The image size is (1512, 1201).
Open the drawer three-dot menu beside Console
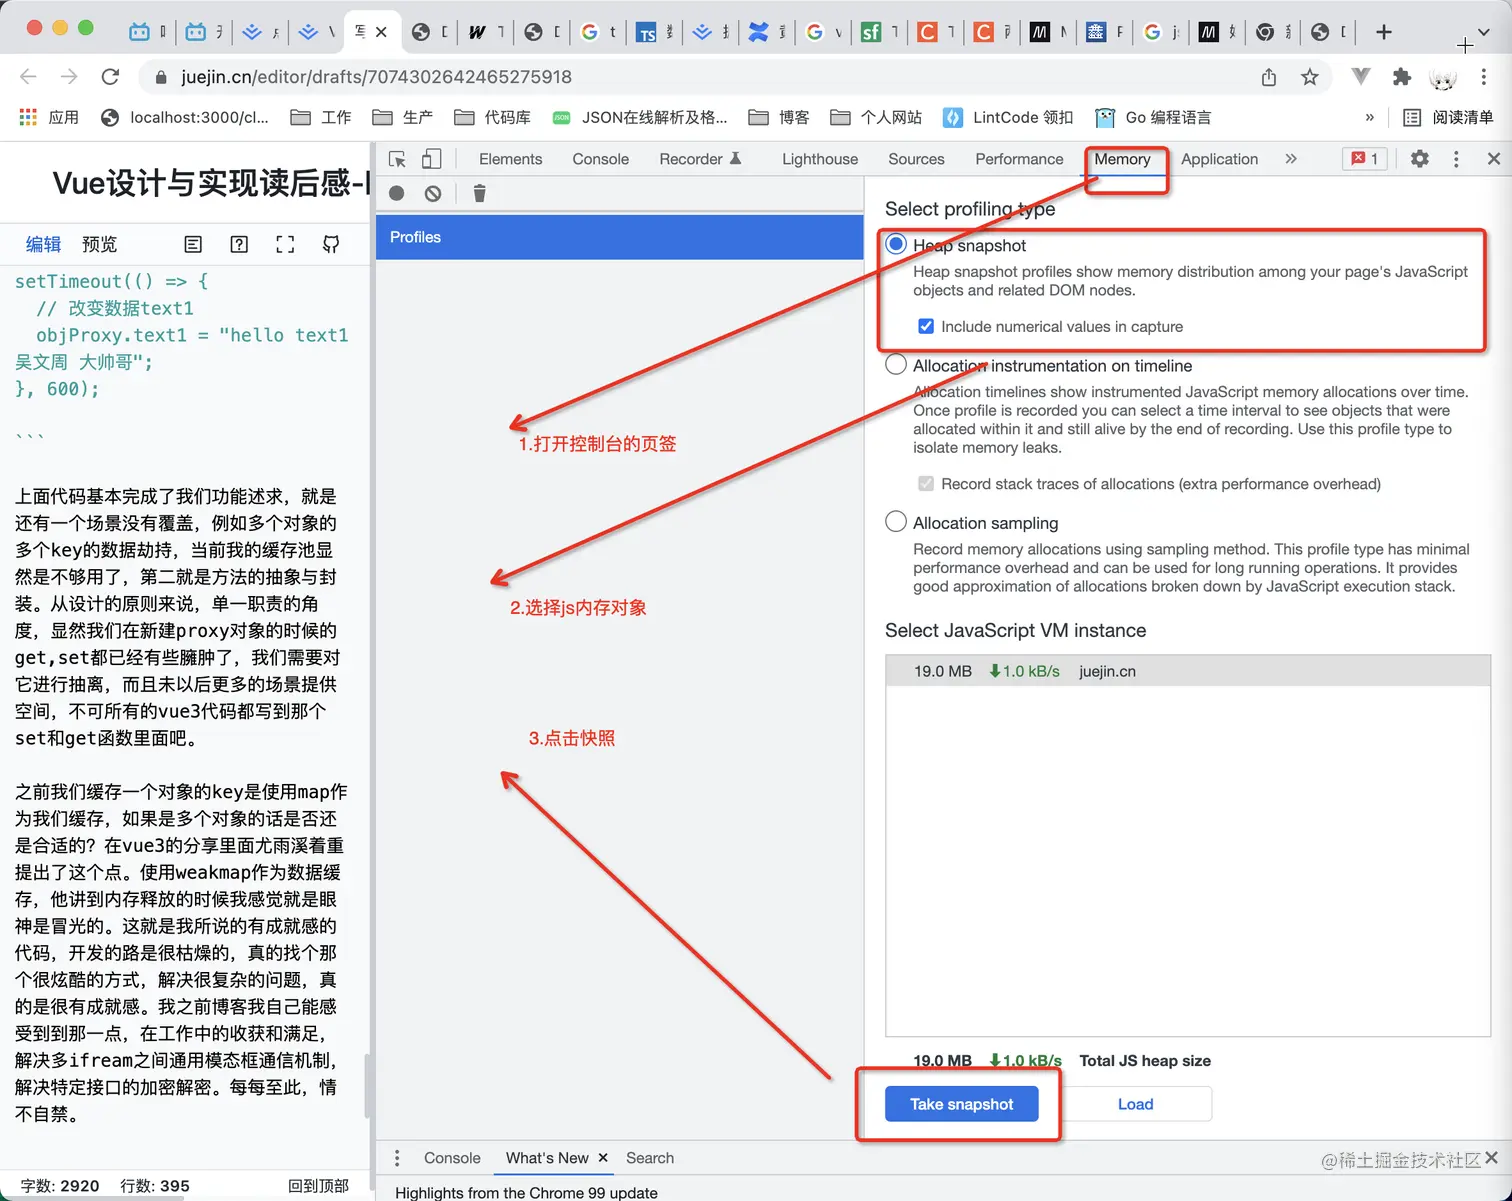pos(397,1158)
